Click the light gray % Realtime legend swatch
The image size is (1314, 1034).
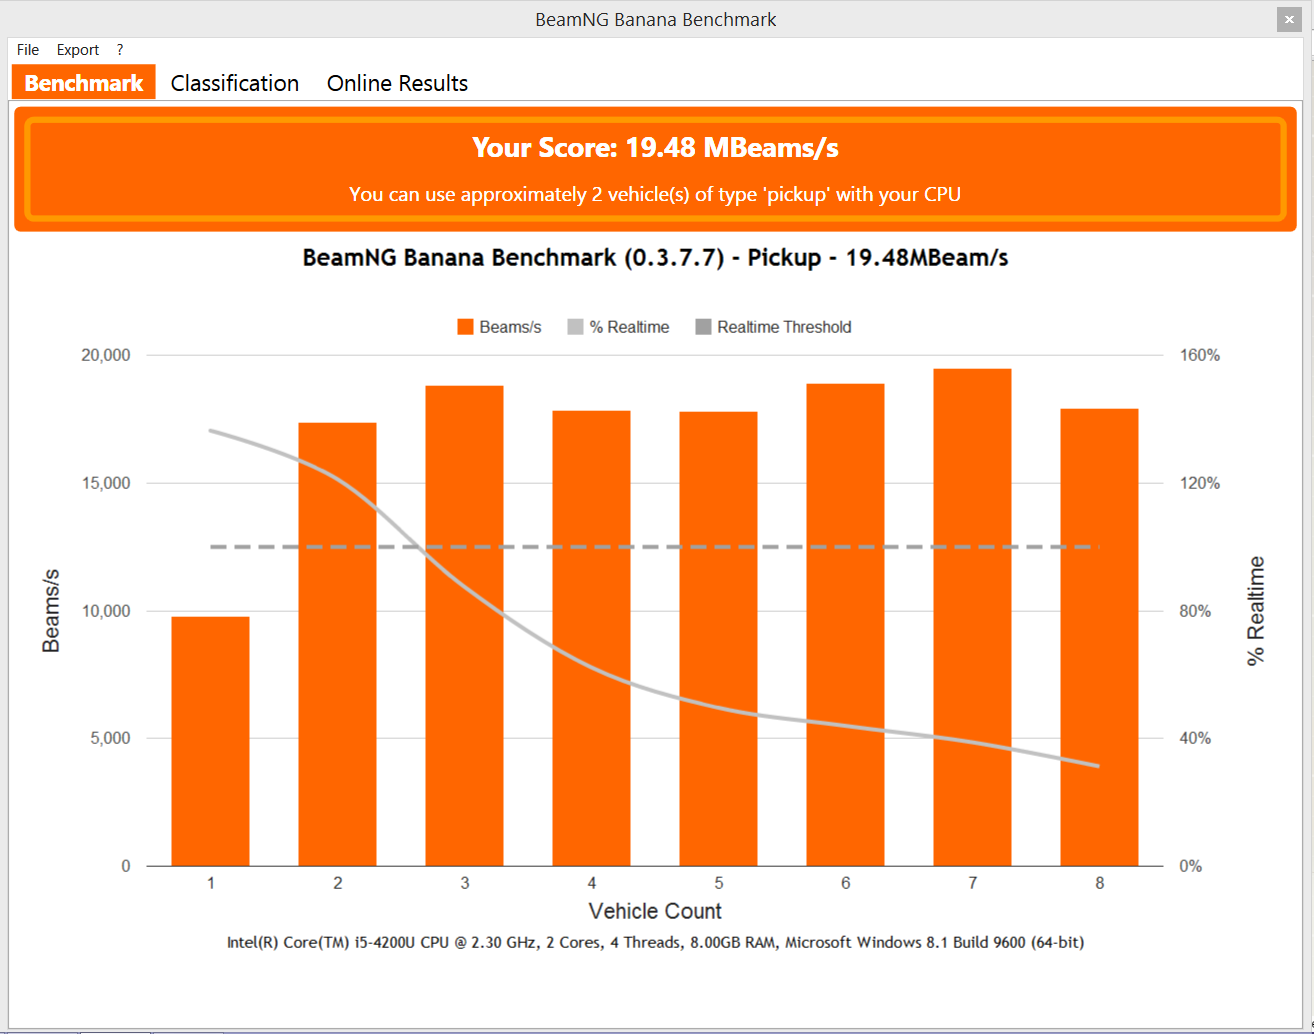(x=575, y=327)
